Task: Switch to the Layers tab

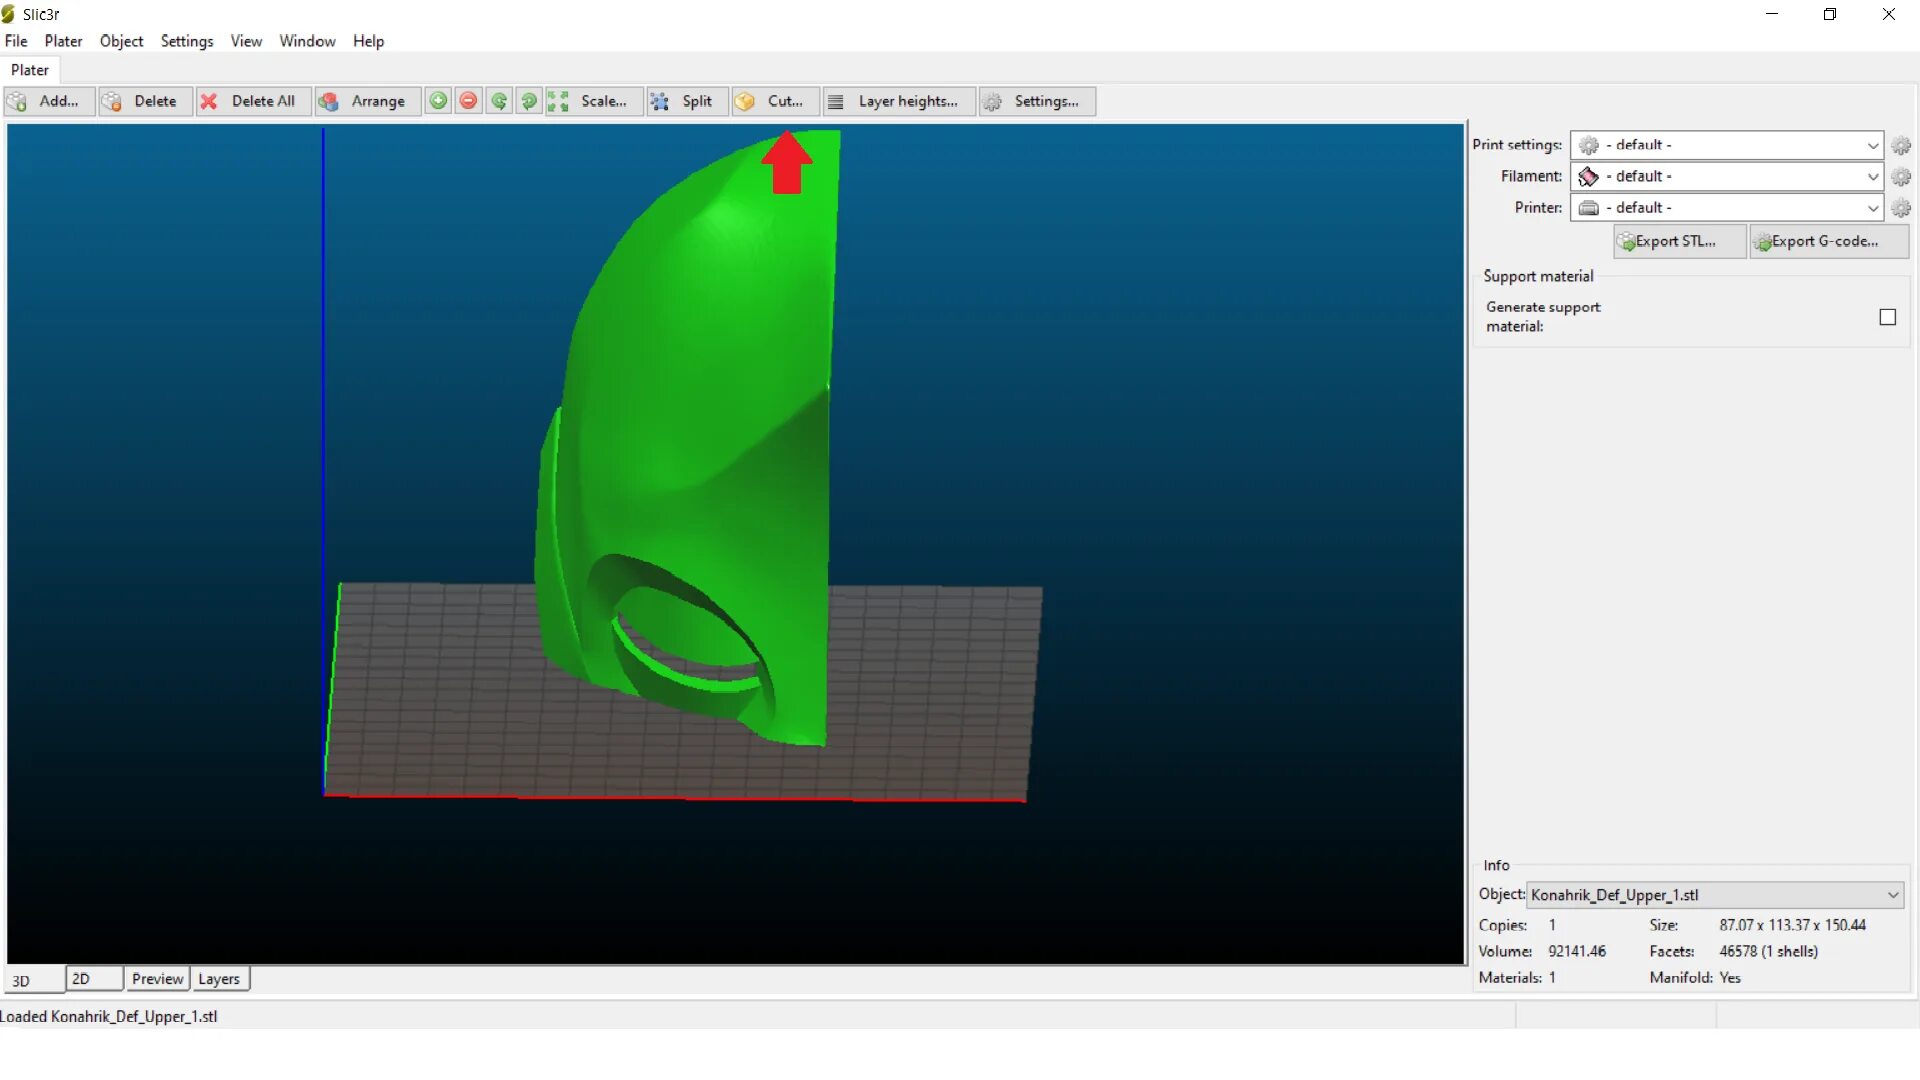Action: [219, 979]
